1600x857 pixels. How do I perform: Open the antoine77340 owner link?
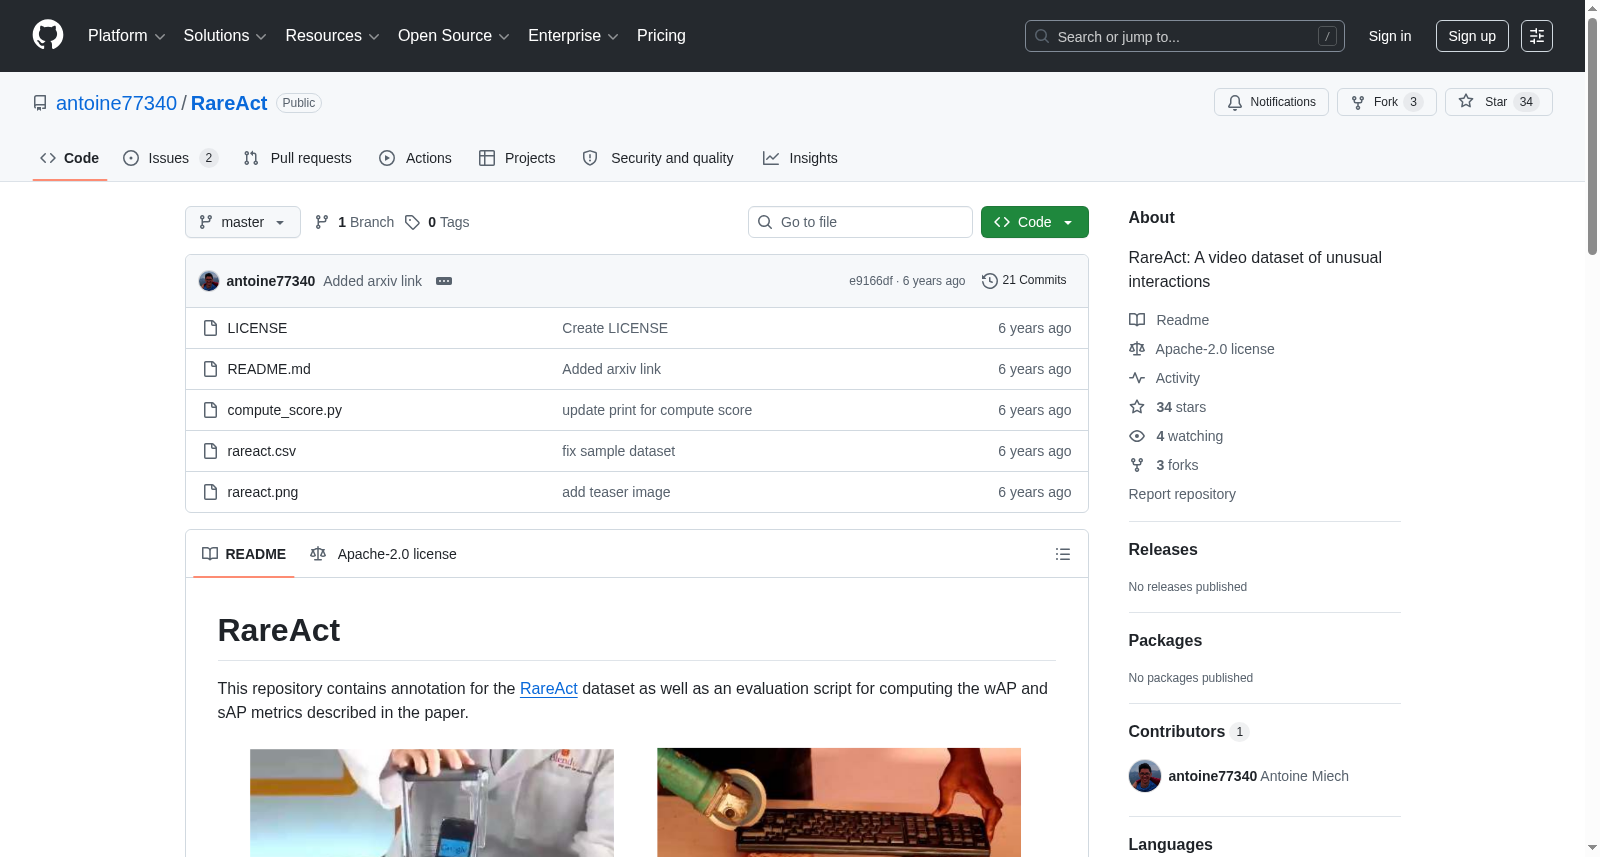tap(116, 103)
